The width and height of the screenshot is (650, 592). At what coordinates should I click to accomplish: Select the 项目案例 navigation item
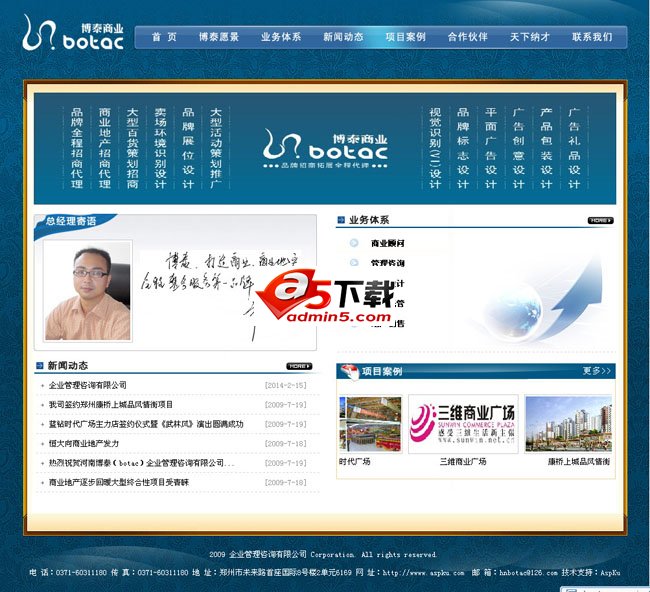click(x=405, y=37)
